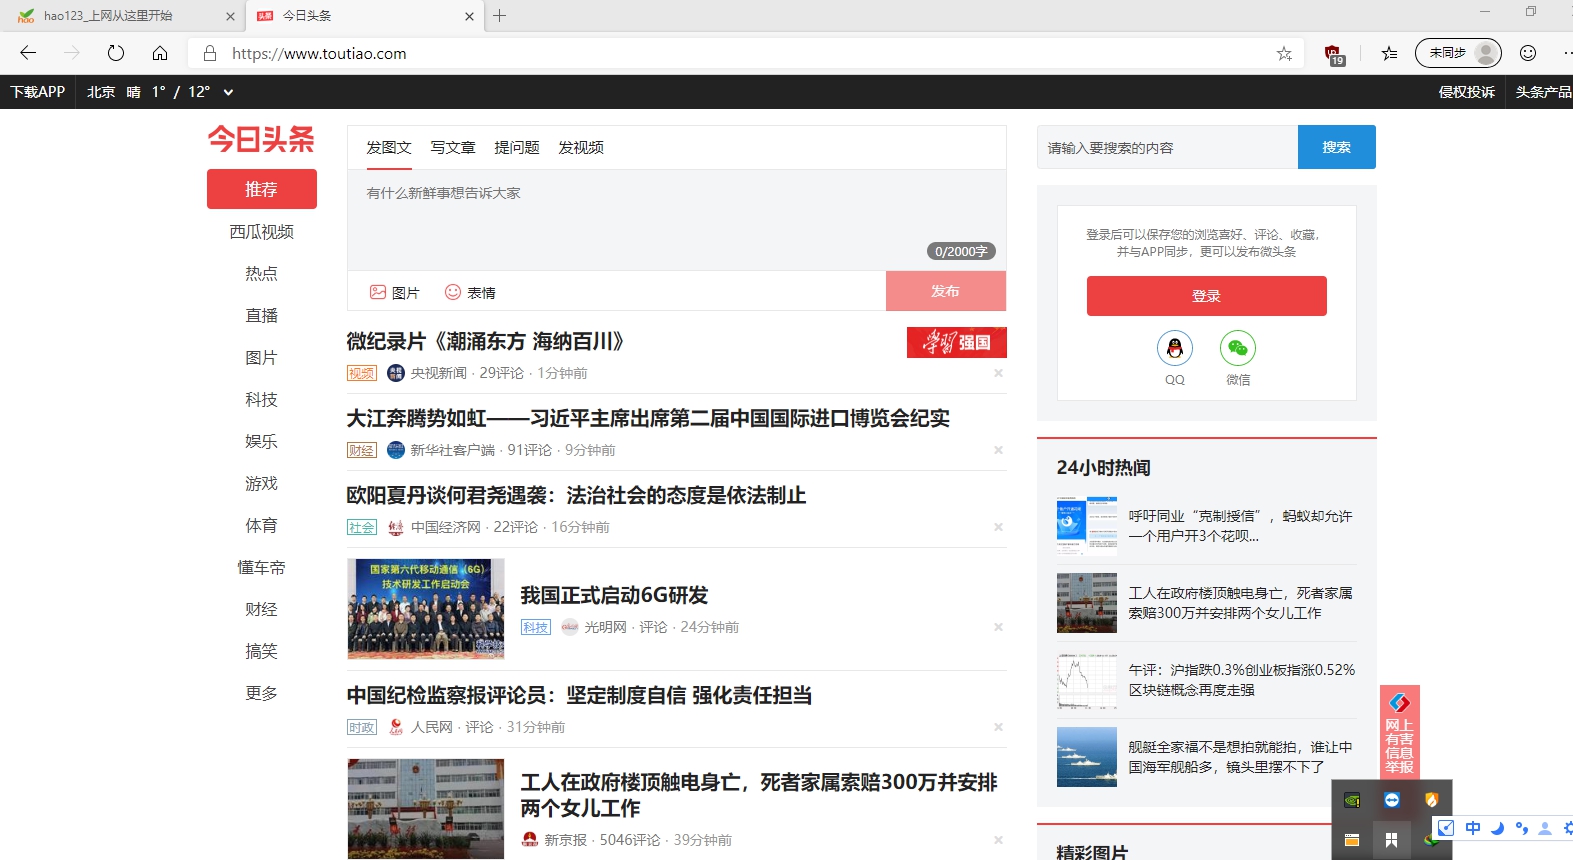Open the 欧阳夏丹谈何君尧遇袭 headline

[x=576, y=495]
